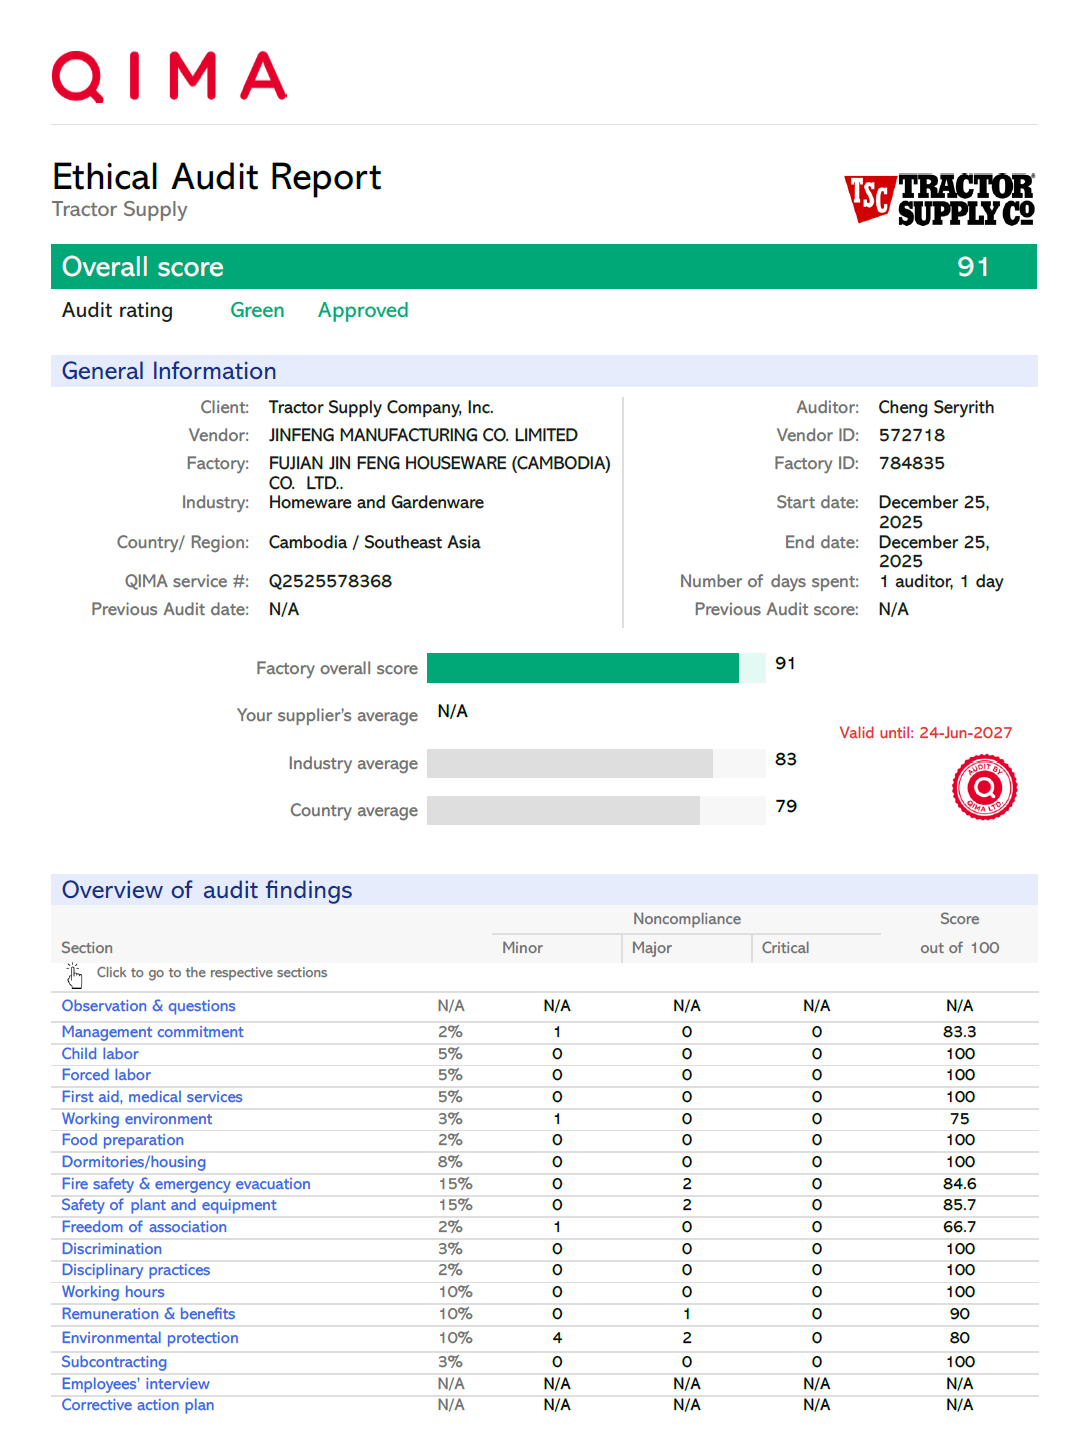Open Remuneration & benefits section
This screenshot has width=1088, height=1446.
tap(149, 1314)
